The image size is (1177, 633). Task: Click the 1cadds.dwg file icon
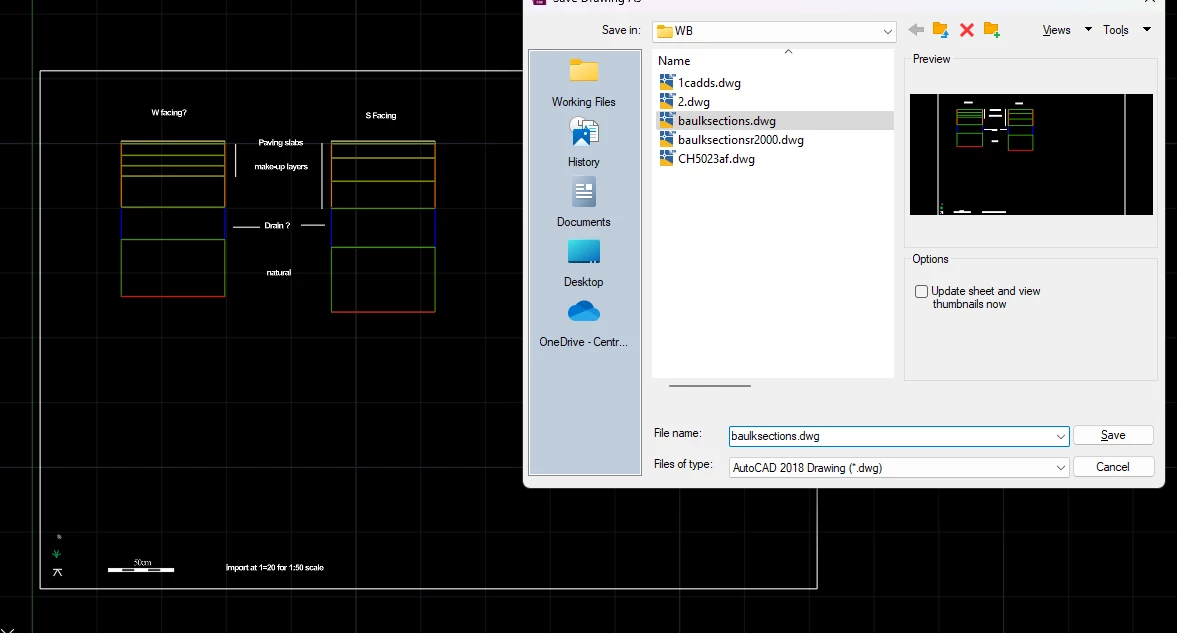coord(667,82)
